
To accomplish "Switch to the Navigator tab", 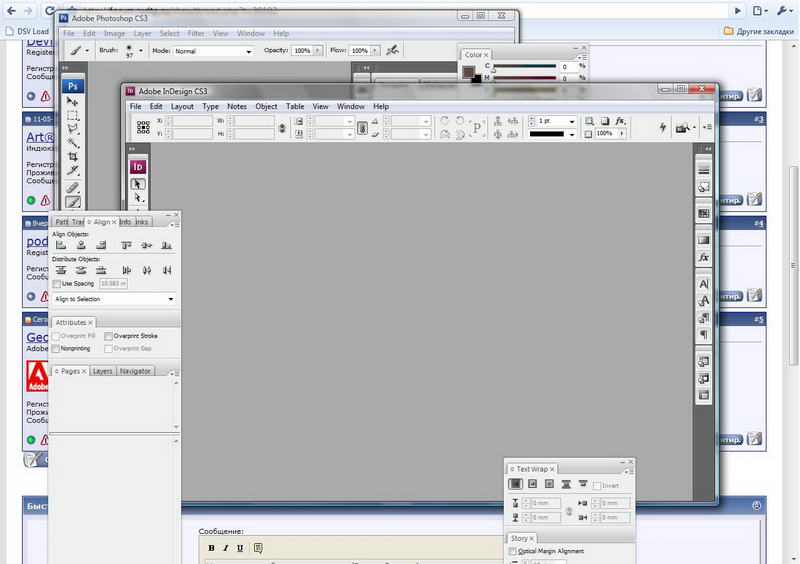I will (135, 371).
